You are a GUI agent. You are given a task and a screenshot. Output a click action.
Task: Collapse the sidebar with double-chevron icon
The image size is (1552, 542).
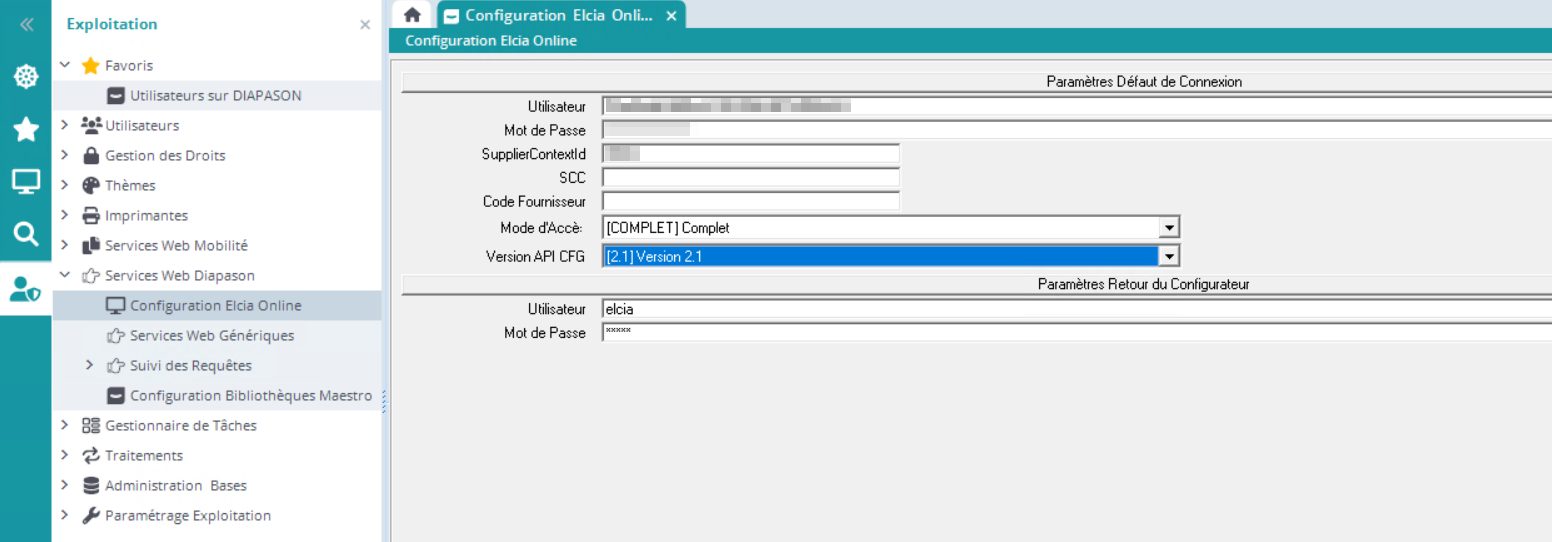(x=26, y=25)
